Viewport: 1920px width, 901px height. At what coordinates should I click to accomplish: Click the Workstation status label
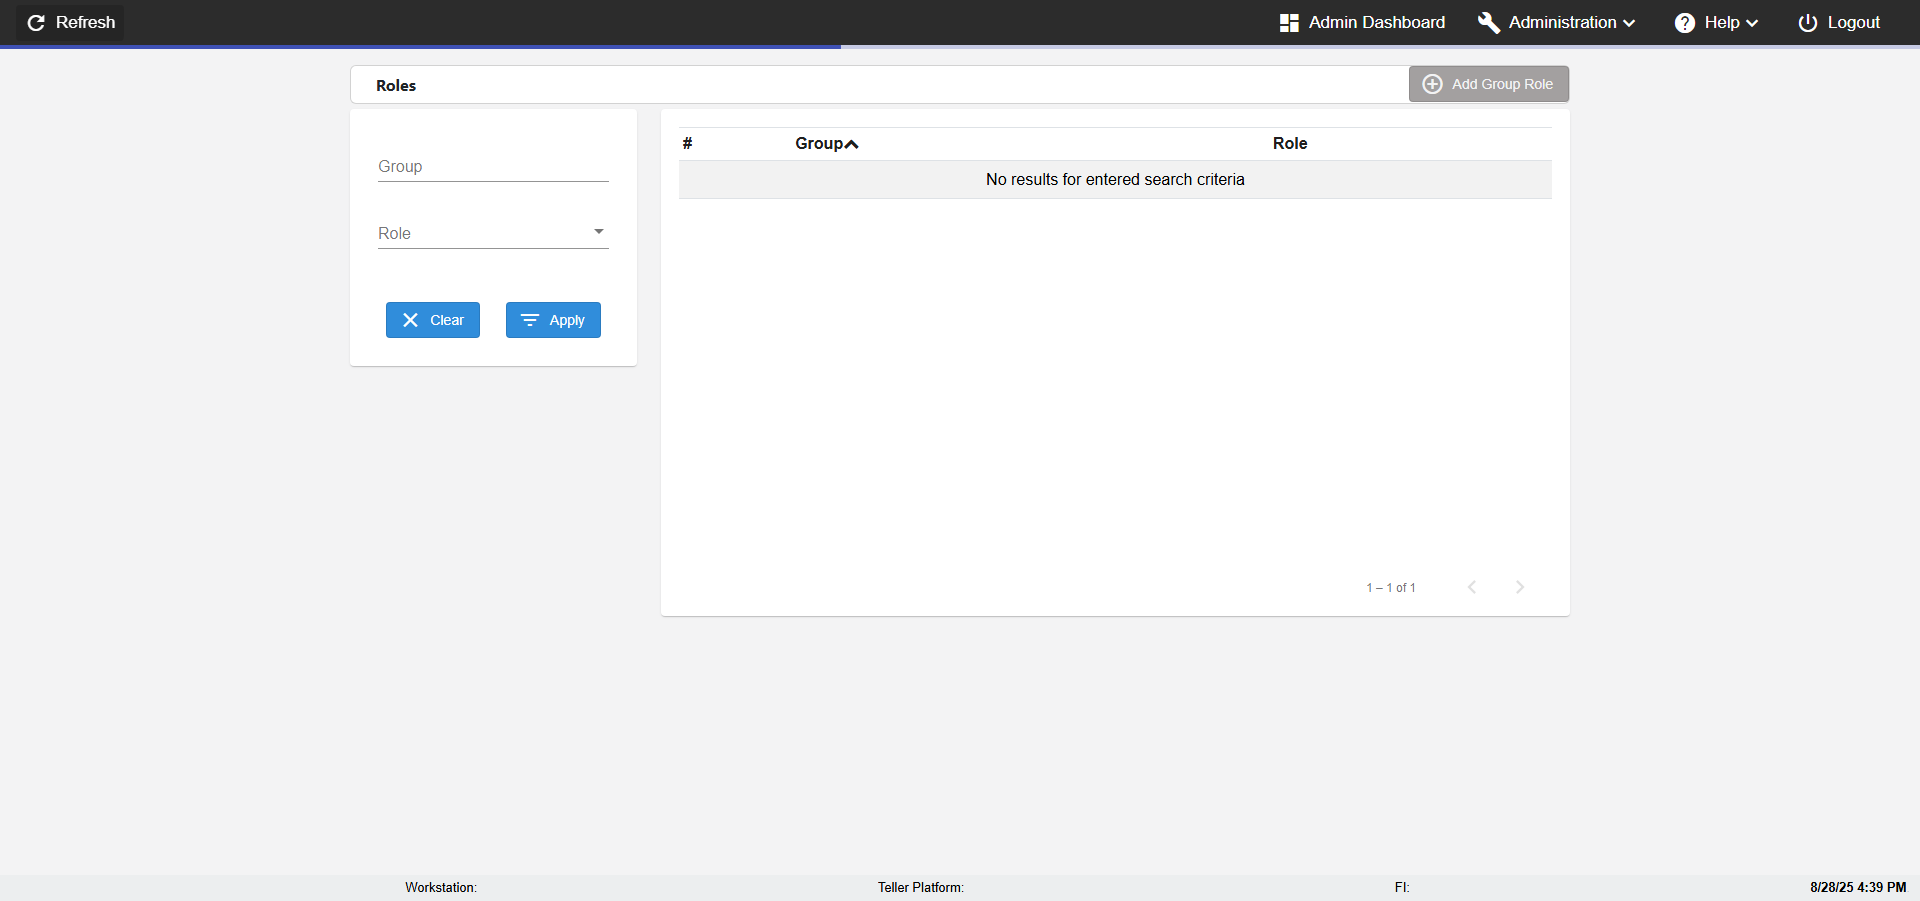[x=441, y=887]
